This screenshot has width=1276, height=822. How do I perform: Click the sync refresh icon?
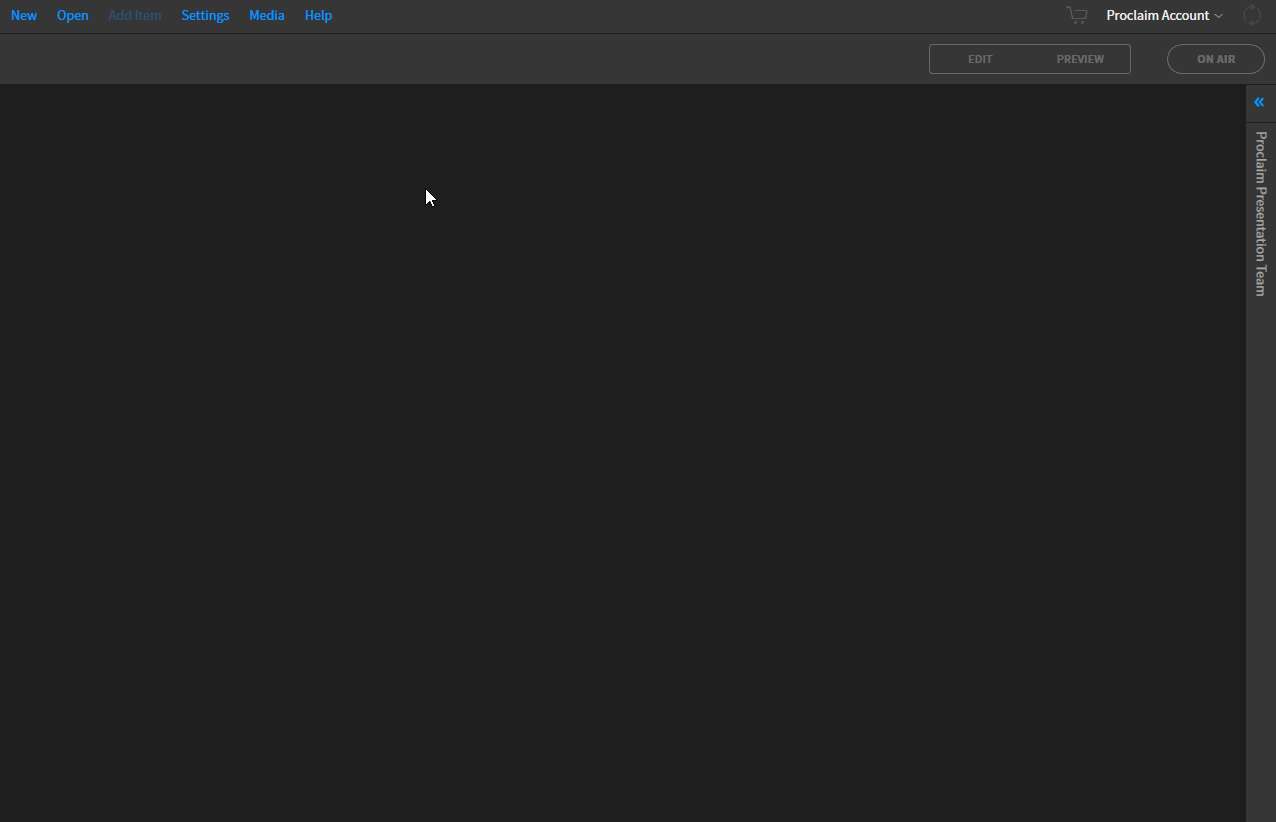click(x=1251, y=15)
